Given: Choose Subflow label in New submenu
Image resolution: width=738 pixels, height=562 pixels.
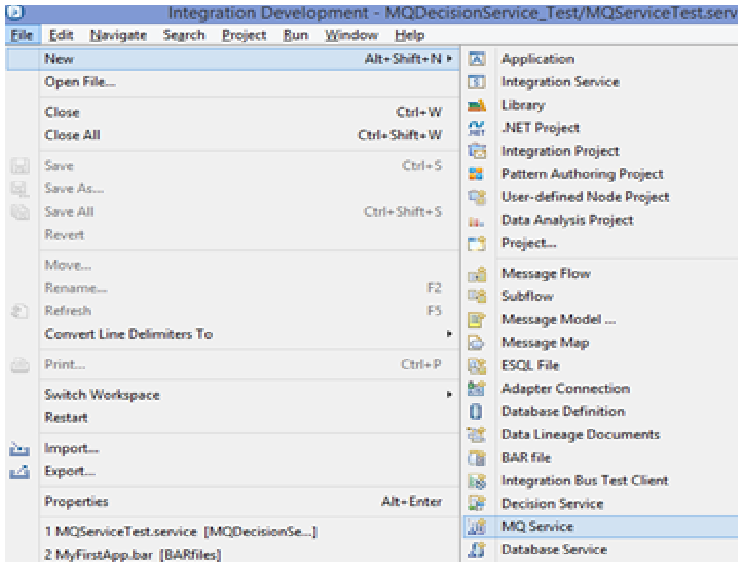Looking at the screenshot, I should coord(528,296).
